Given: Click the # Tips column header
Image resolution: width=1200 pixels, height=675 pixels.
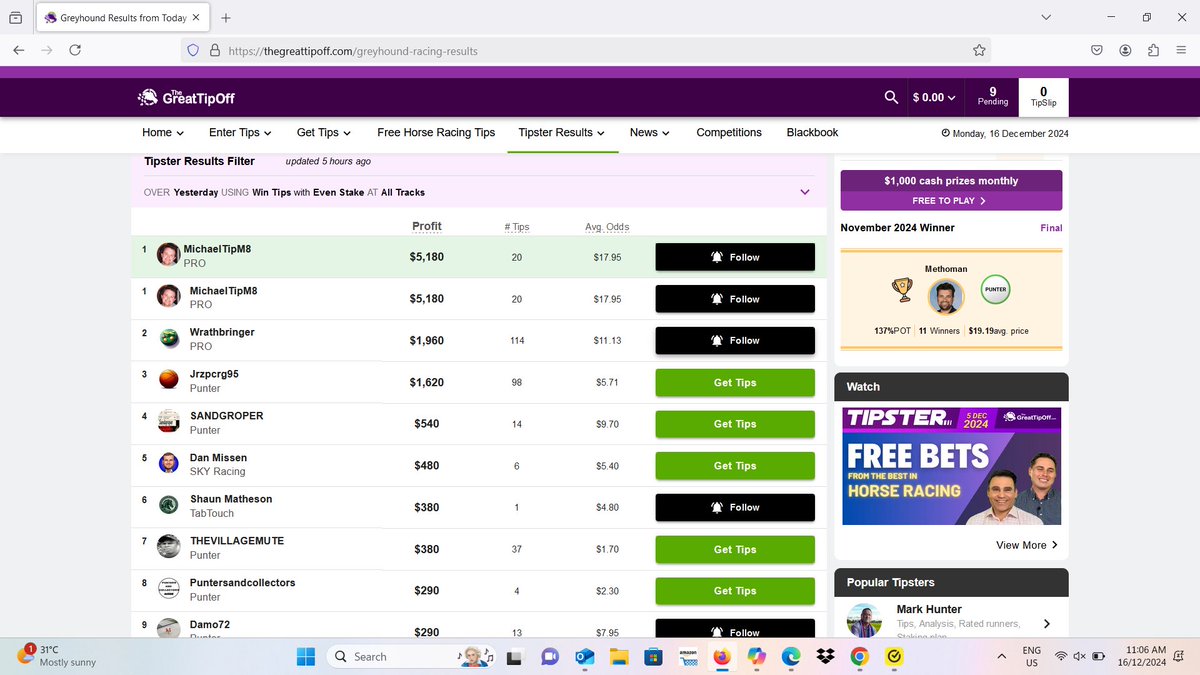Looking at the screenshot, I should [x=516, y=227].
